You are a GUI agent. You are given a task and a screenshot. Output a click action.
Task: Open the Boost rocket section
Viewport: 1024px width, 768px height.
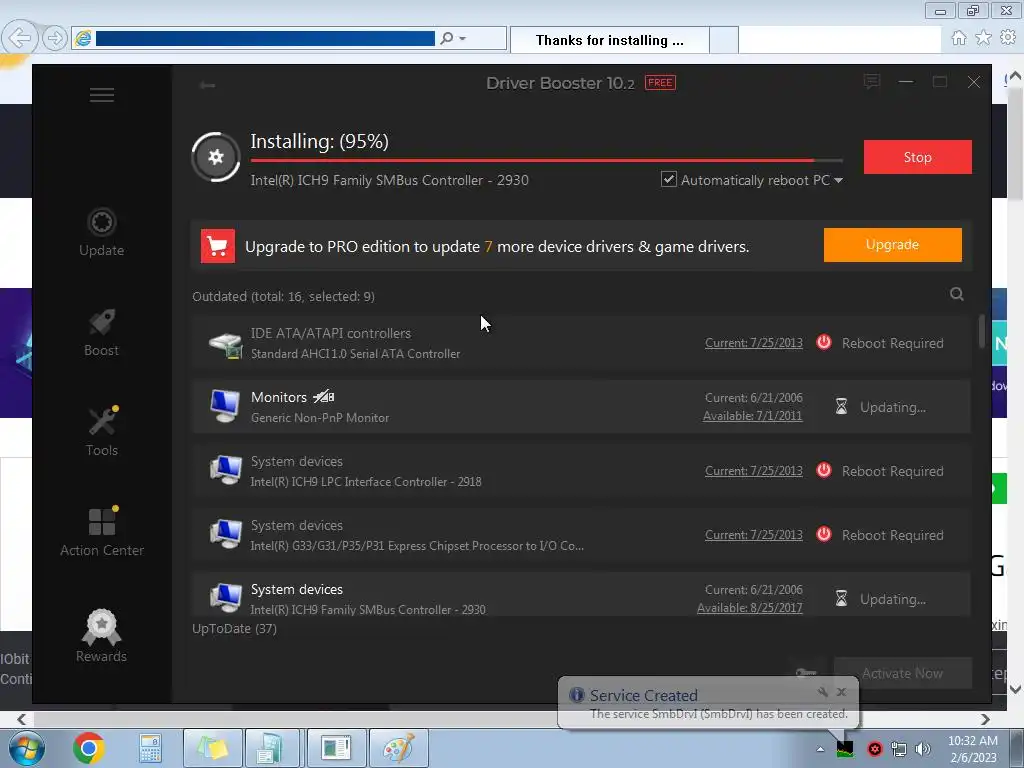101,332
